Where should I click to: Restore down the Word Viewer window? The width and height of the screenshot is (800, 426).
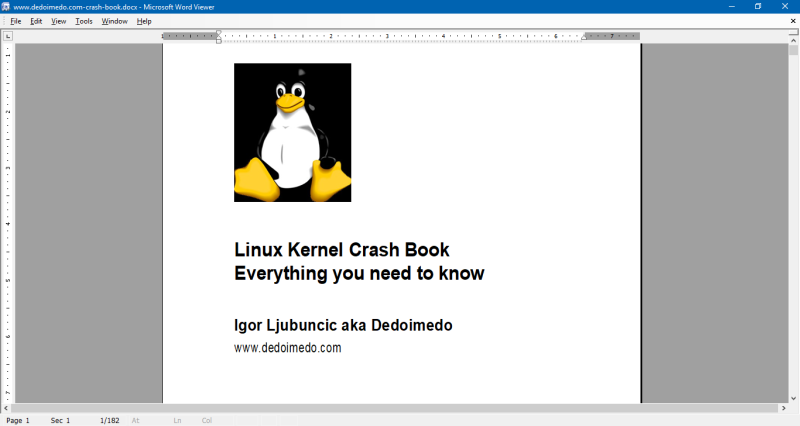click(x=757, y=7)
